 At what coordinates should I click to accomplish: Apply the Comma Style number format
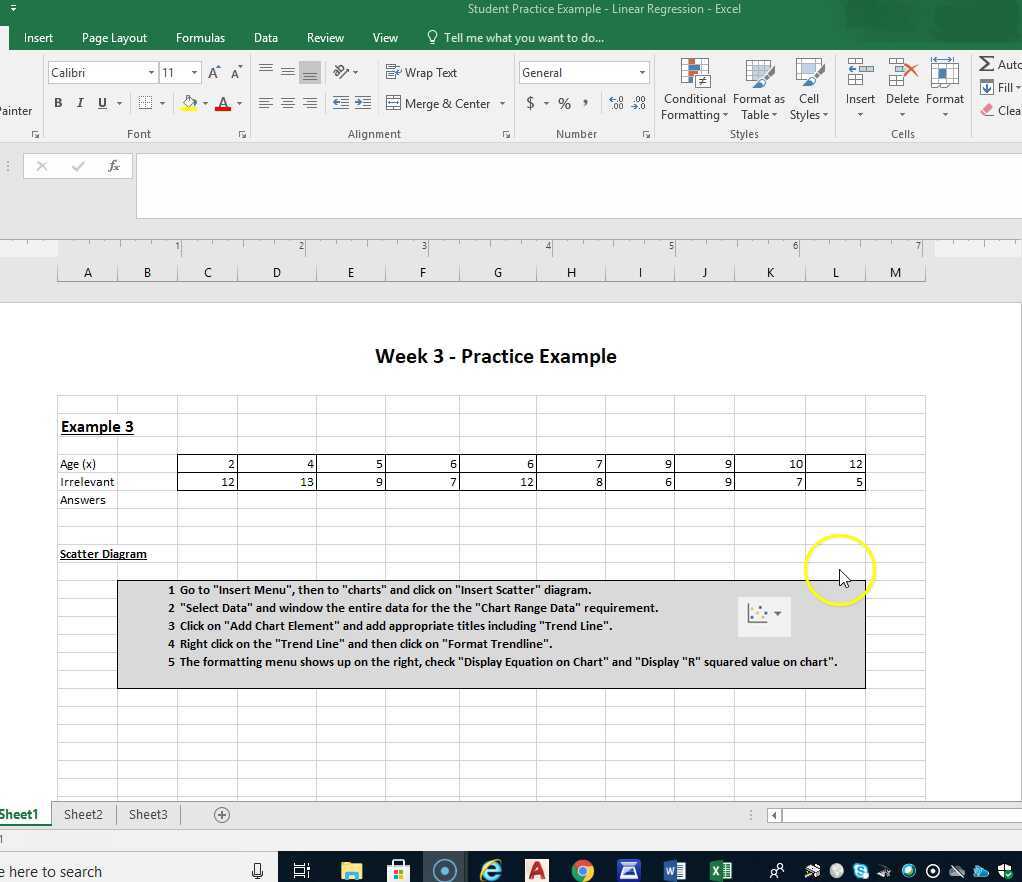point(583,103)
